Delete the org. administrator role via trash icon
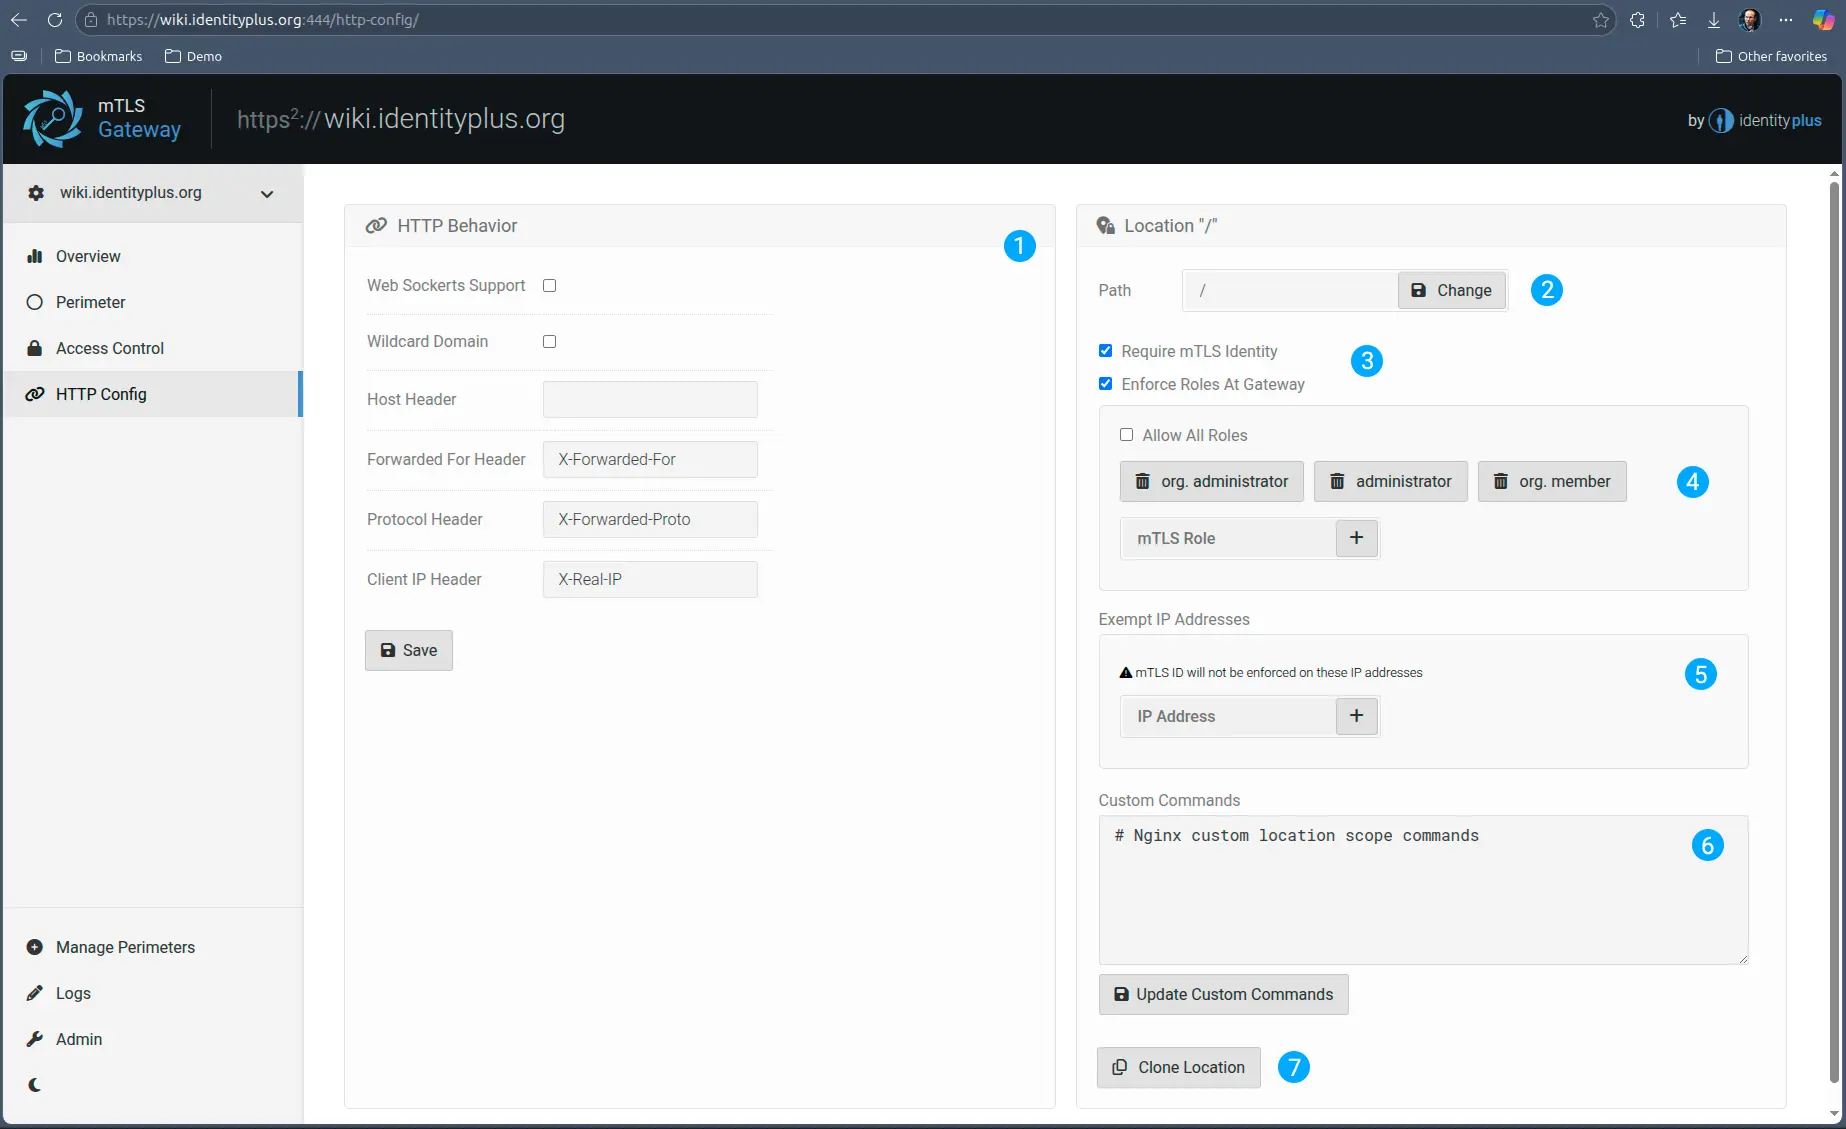 1142,481
